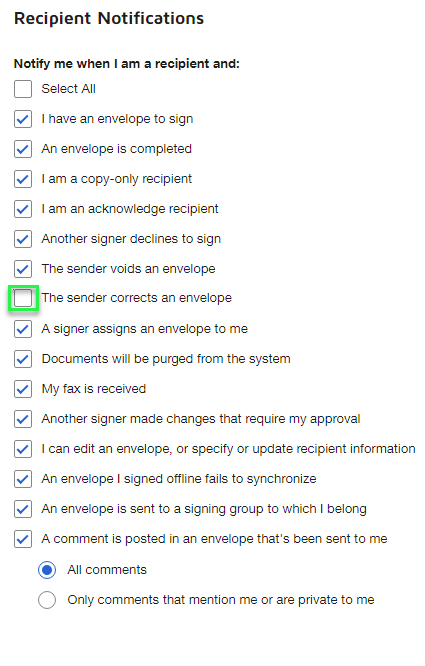The image size is (425, 666).
Task: Select the 'All comments' radio button
Action: pos(47,570)
